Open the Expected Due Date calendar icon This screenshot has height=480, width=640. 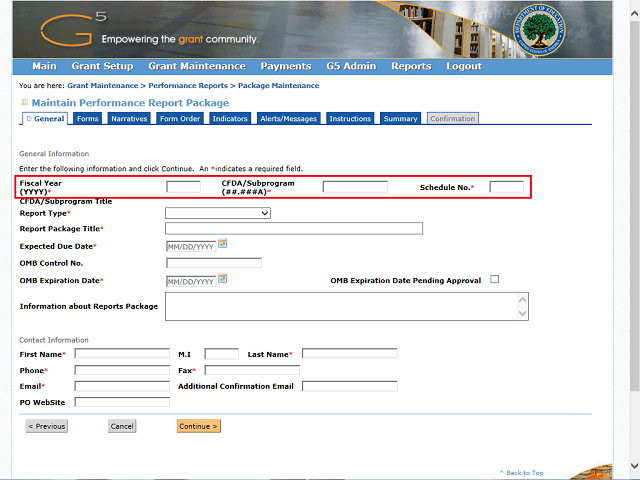(x=222, y=244)
